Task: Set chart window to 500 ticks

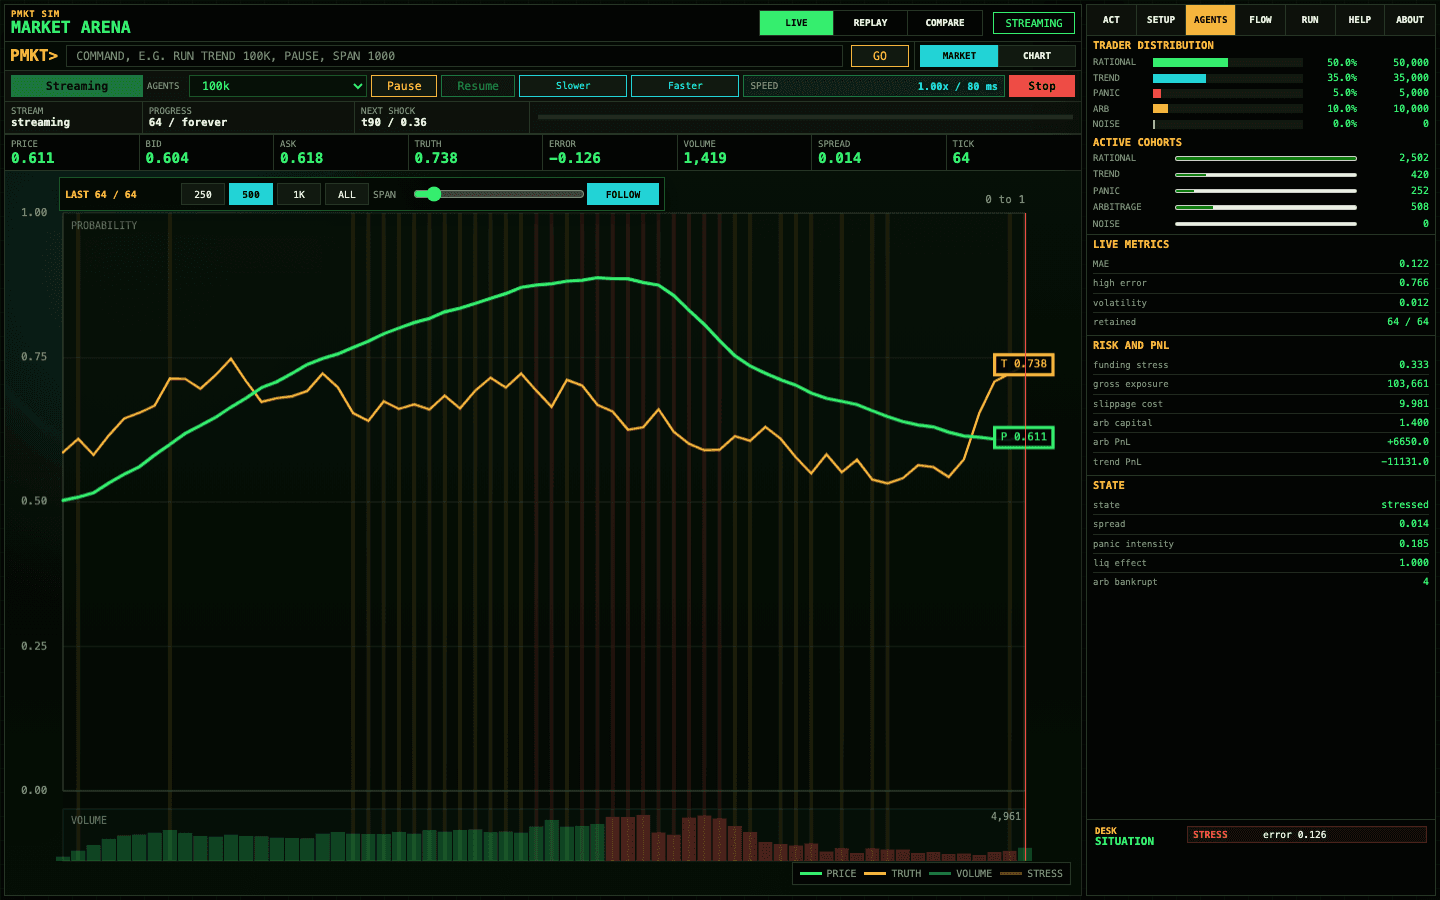Action: (251, 194)
